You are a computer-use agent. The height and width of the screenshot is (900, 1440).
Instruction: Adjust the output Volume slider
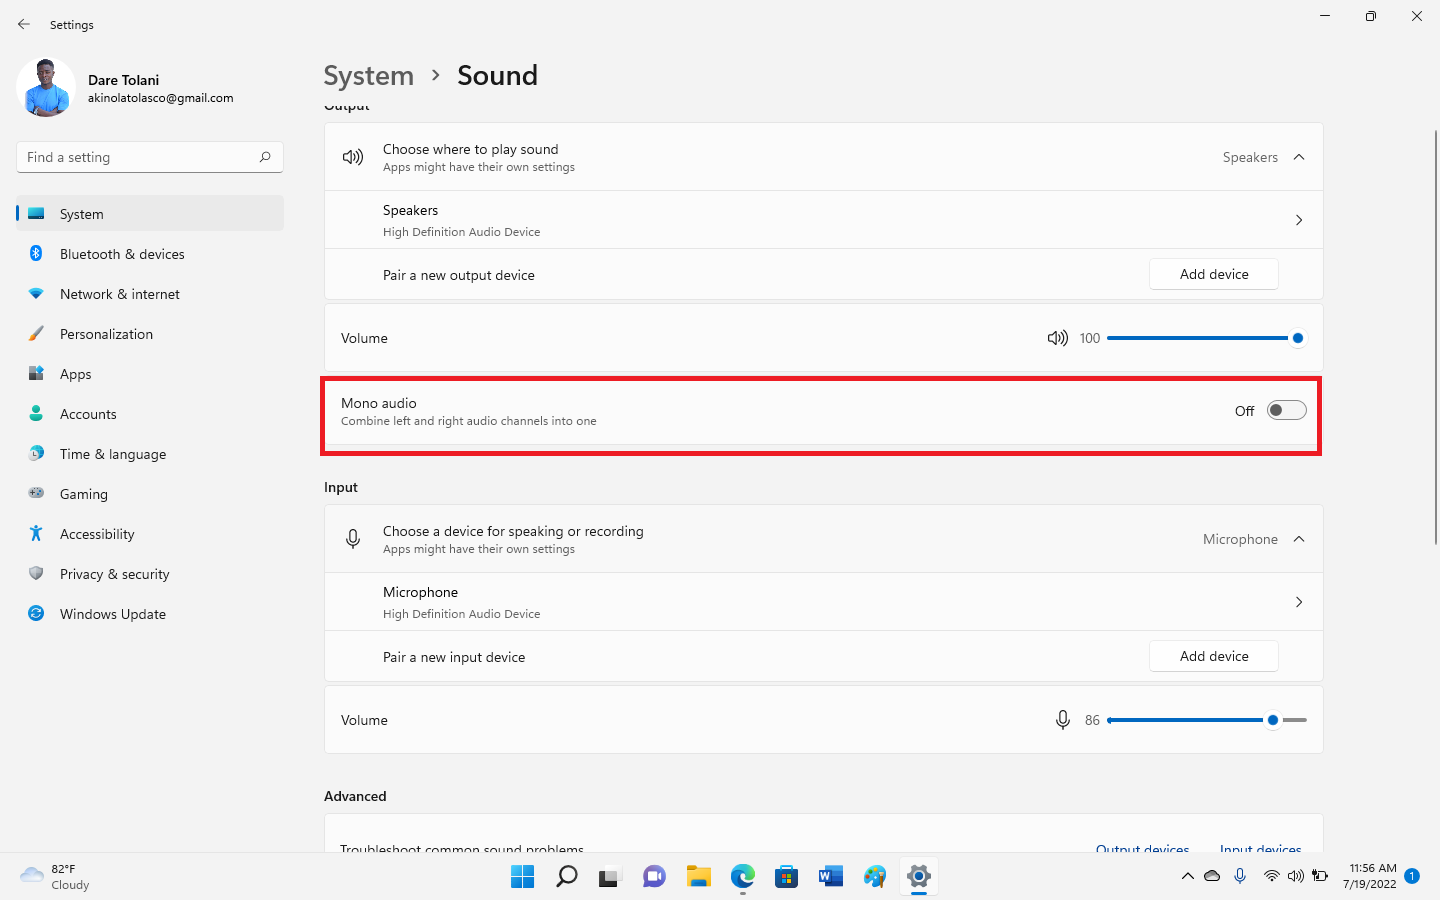click(x=1206, y=338)
